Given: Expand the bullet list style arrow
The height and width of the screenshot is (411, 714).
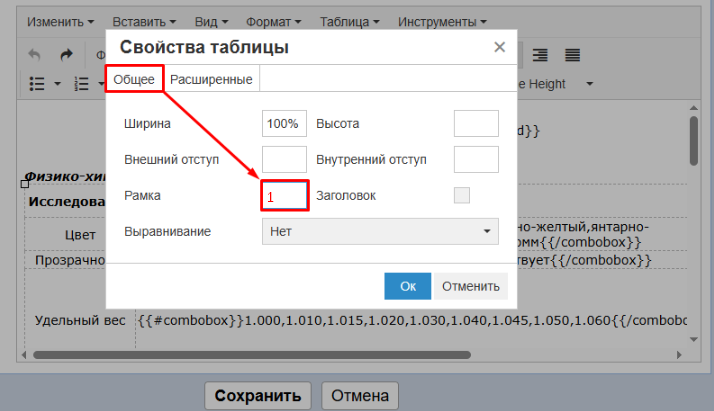Looking at the screenshot, I should point(58,84).
